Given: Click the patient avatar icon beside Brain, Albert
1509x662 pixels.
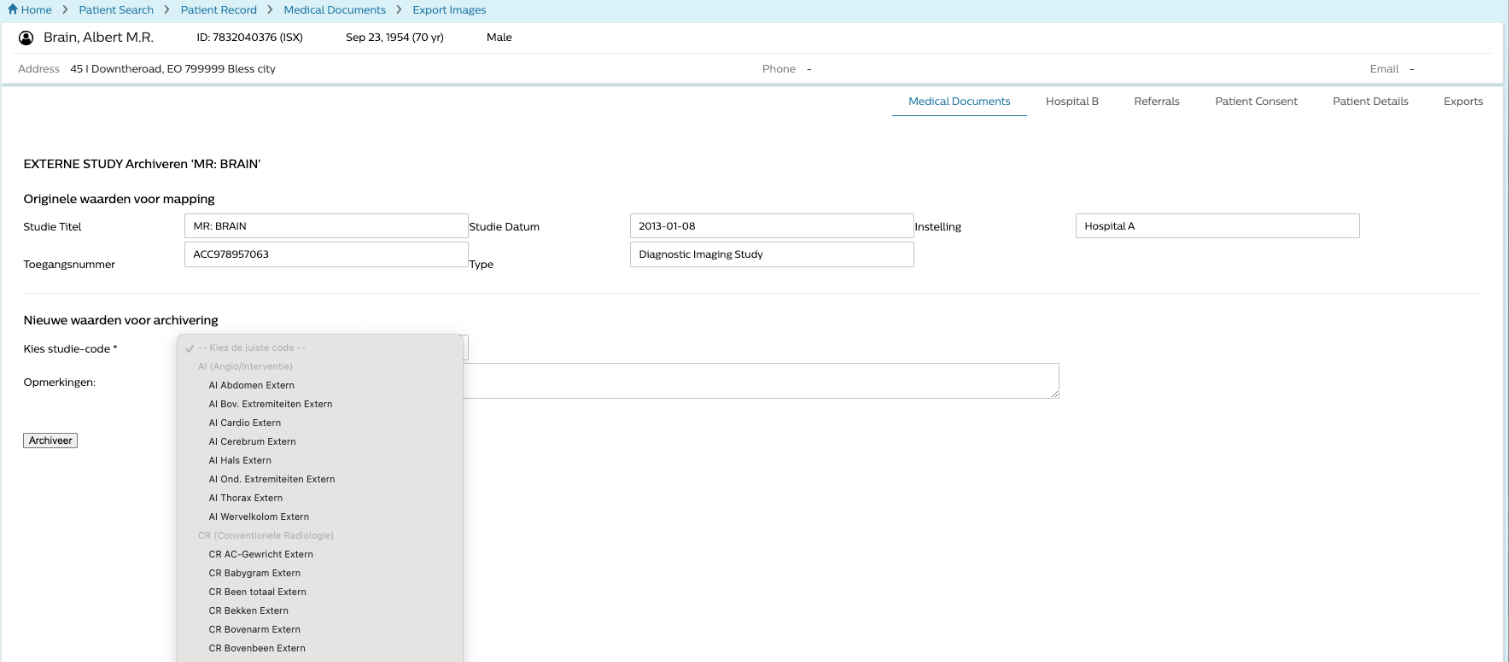Looking at the screenshot, I should tap(26, 38).
